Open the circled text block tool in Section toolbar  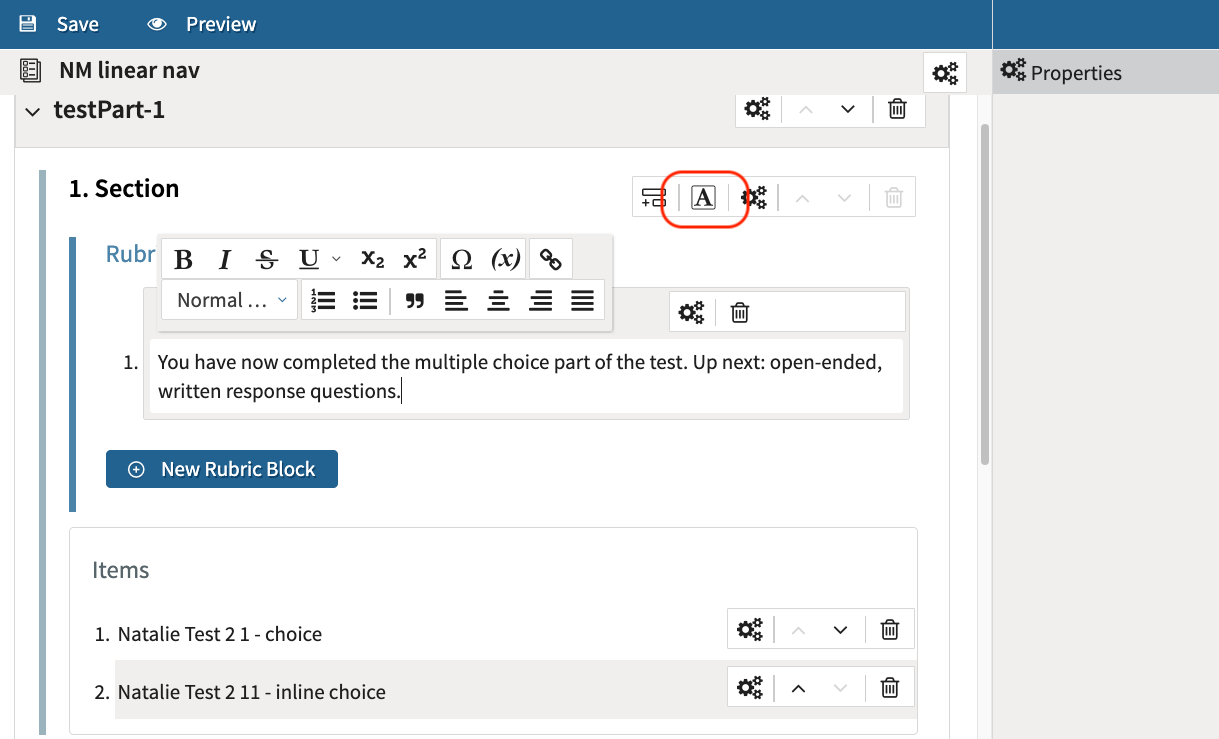[x=705, y=196]
